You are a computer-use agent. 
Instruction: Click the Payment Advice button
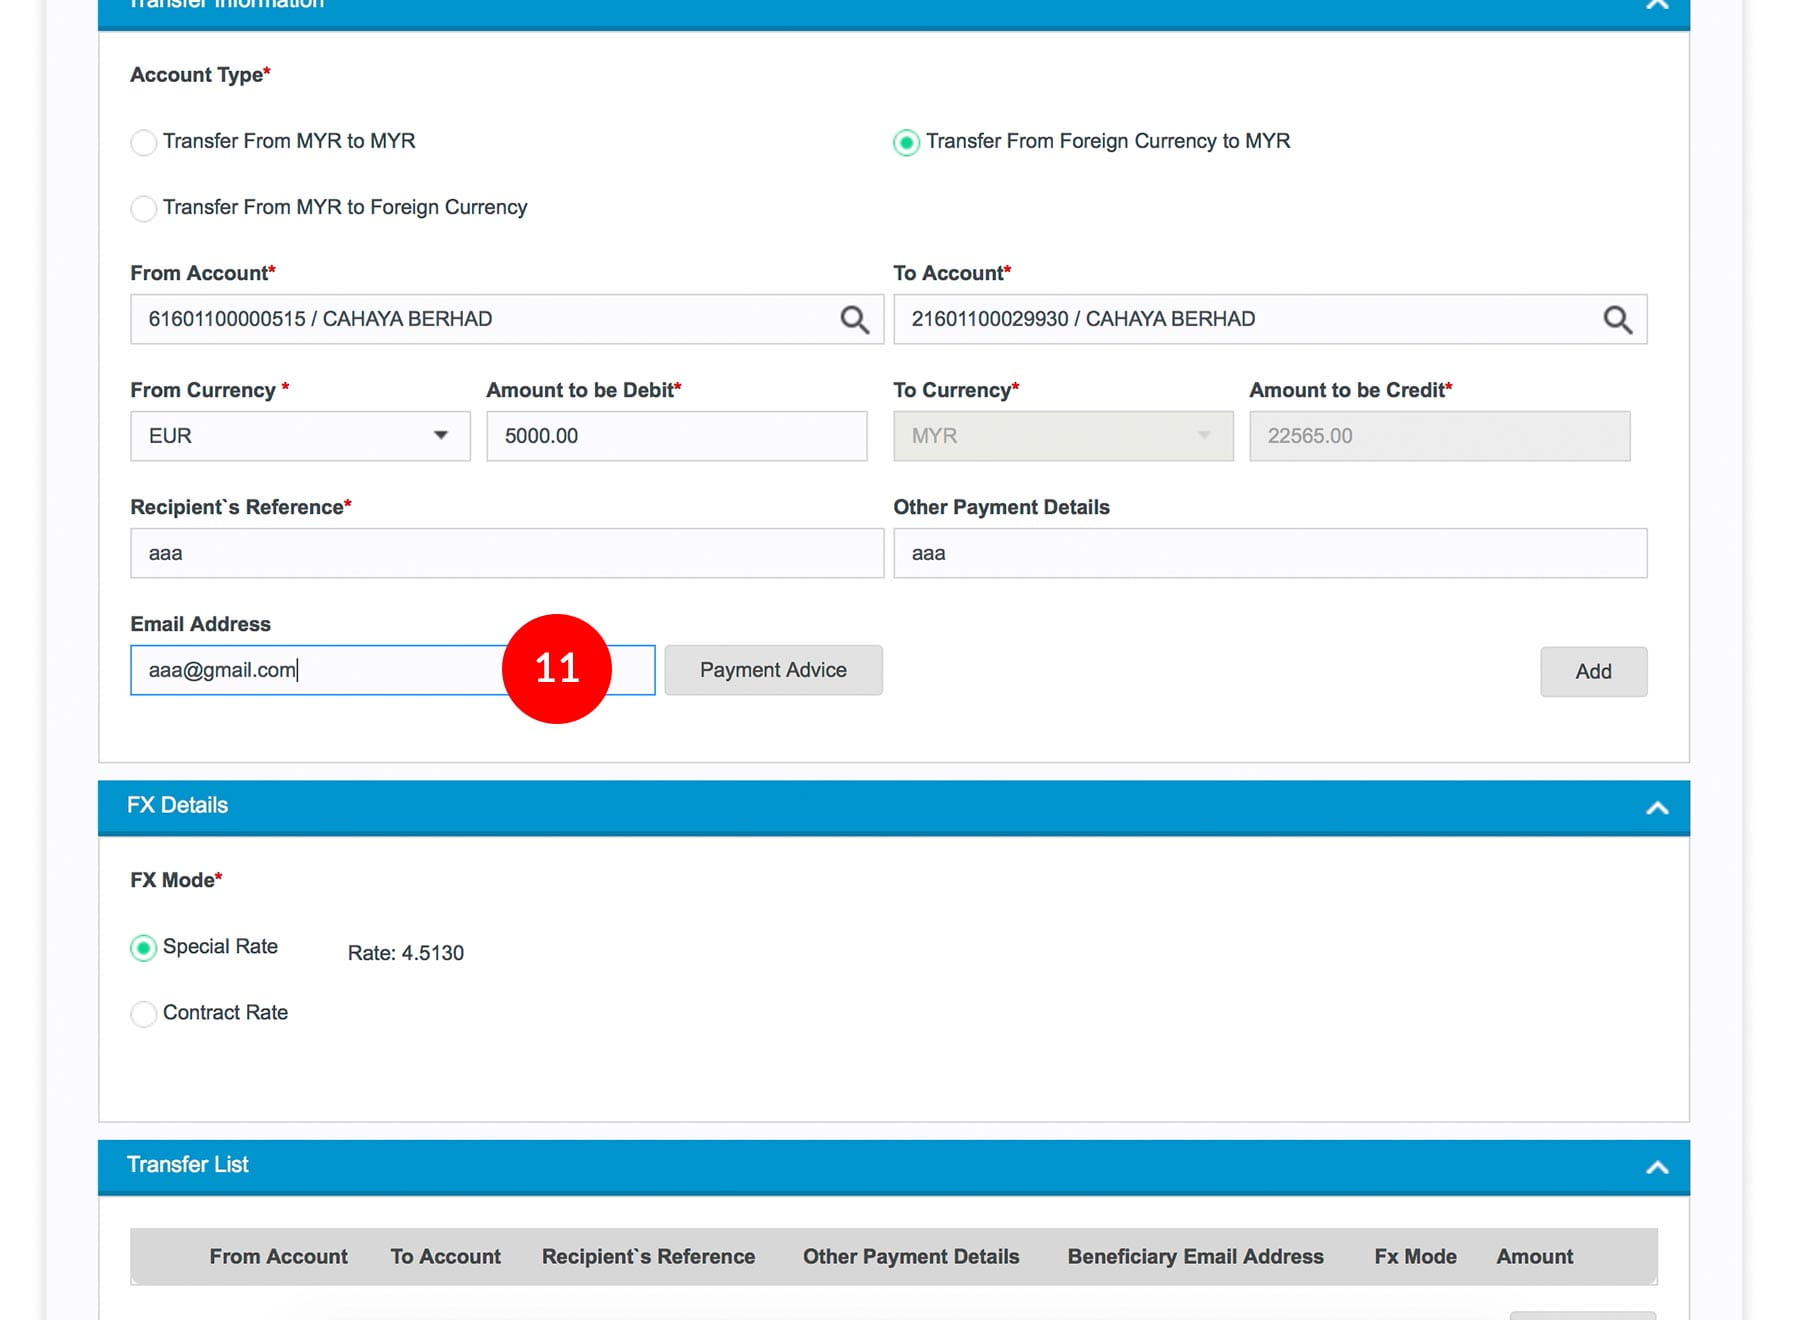[x=773, y=670]
